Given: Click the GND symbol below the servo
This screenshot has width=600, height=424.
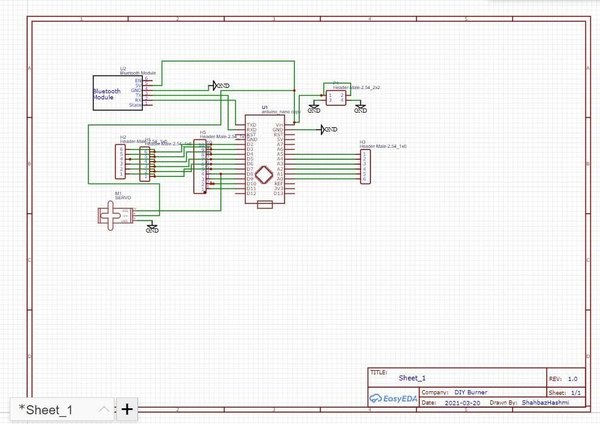Looking at the screenshot, I should [152, 227].
